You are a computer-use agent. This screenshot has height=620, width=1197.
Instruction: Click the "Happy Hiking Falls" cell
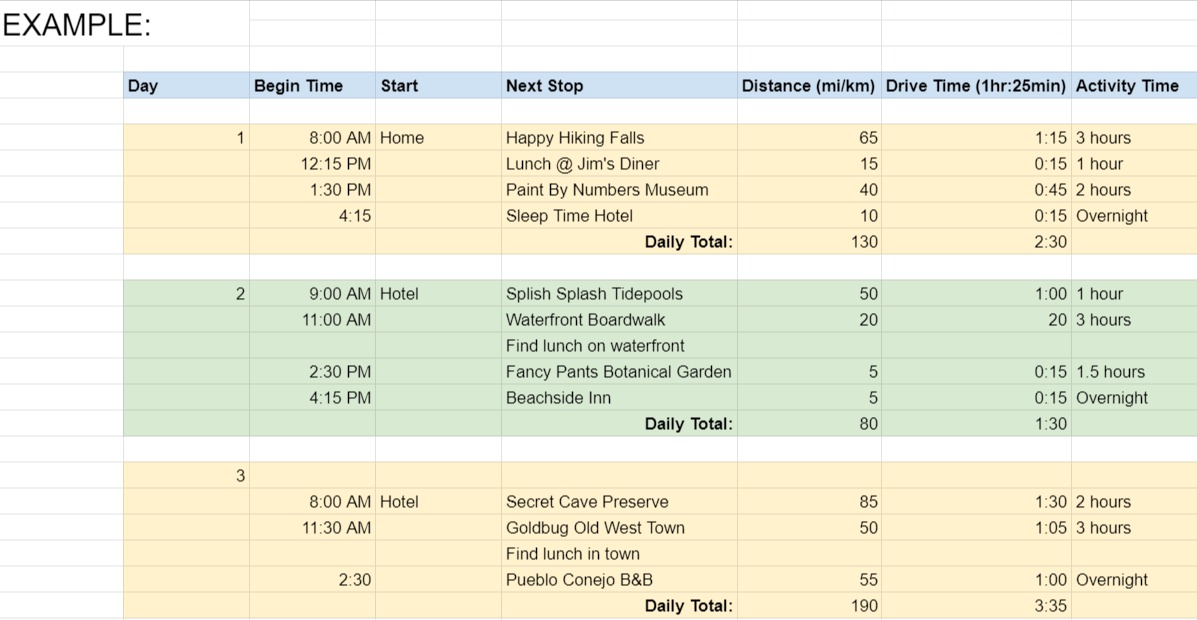pyautogui.click(x=618, y=138)
